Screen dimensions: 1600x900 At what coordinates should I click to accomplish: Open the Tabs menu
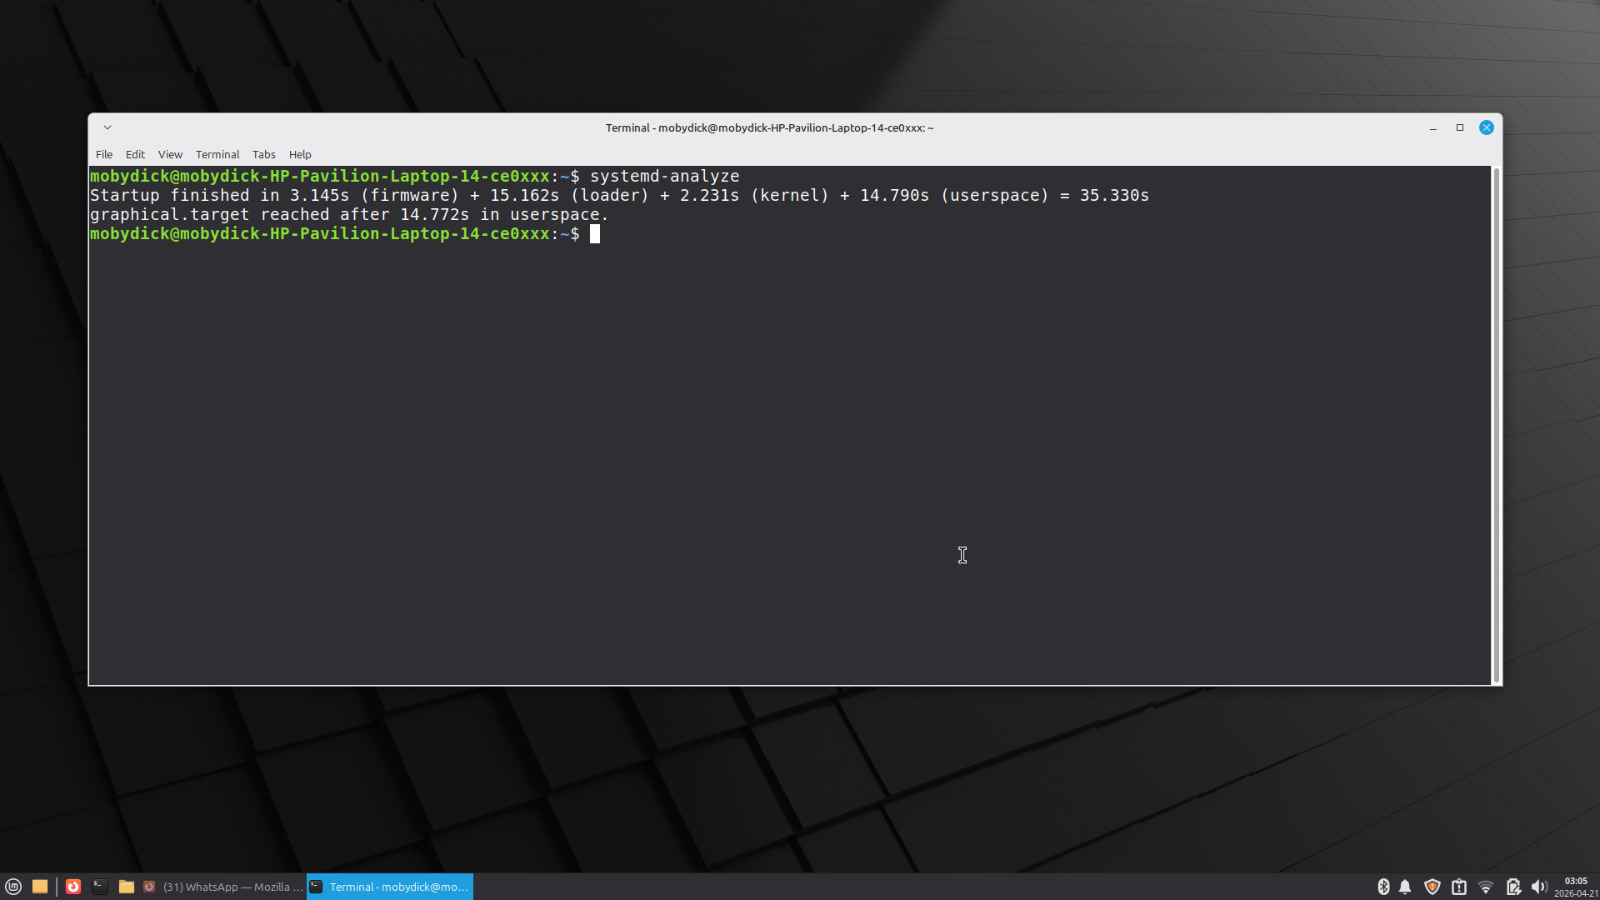tap(264, 155)
